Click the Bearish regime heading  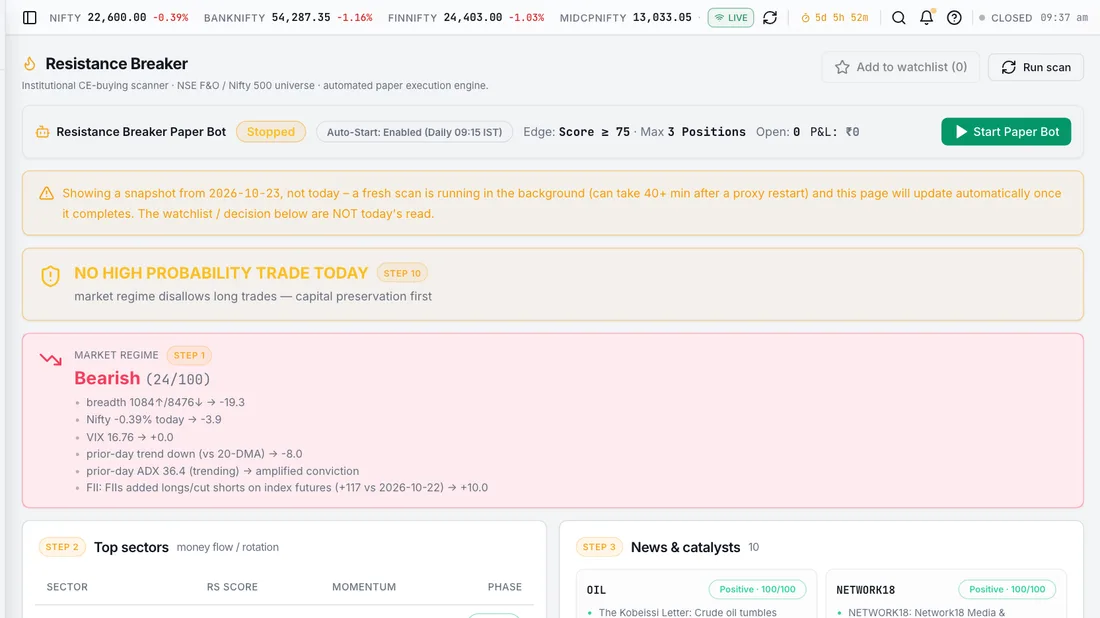pos(107,378)
